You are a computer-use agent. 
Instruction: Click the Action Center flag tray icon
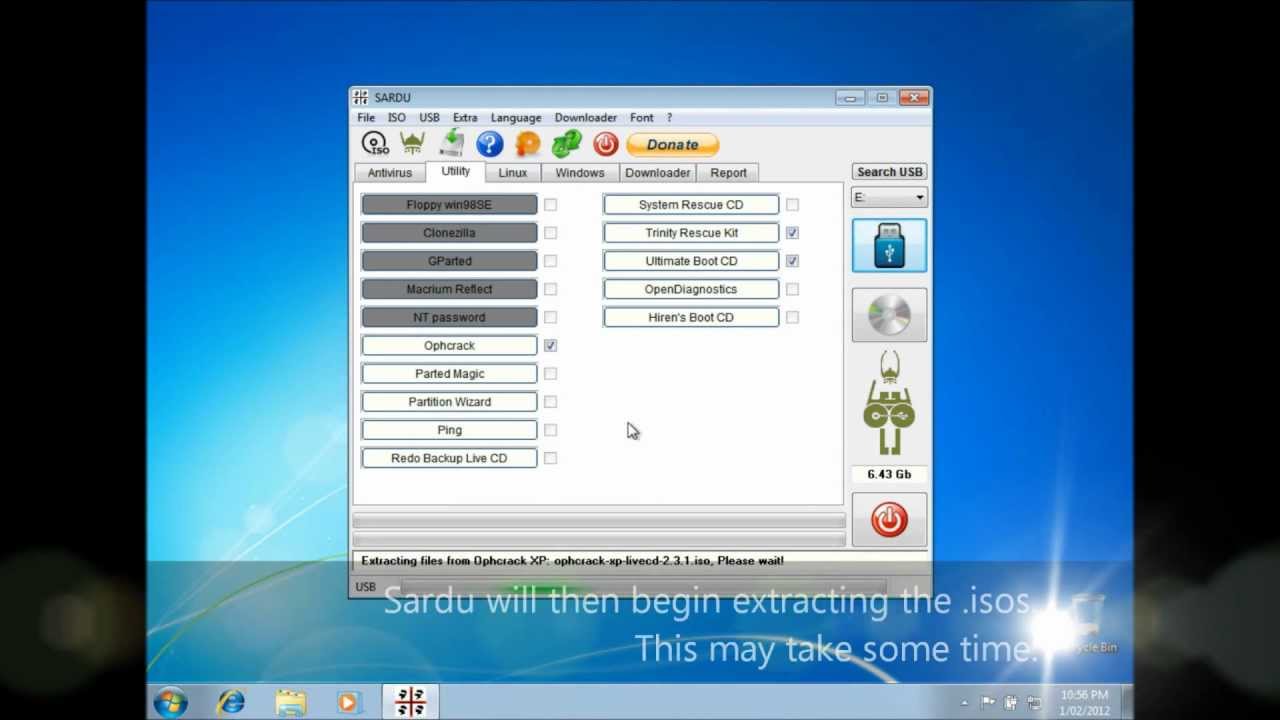(988, 702)
